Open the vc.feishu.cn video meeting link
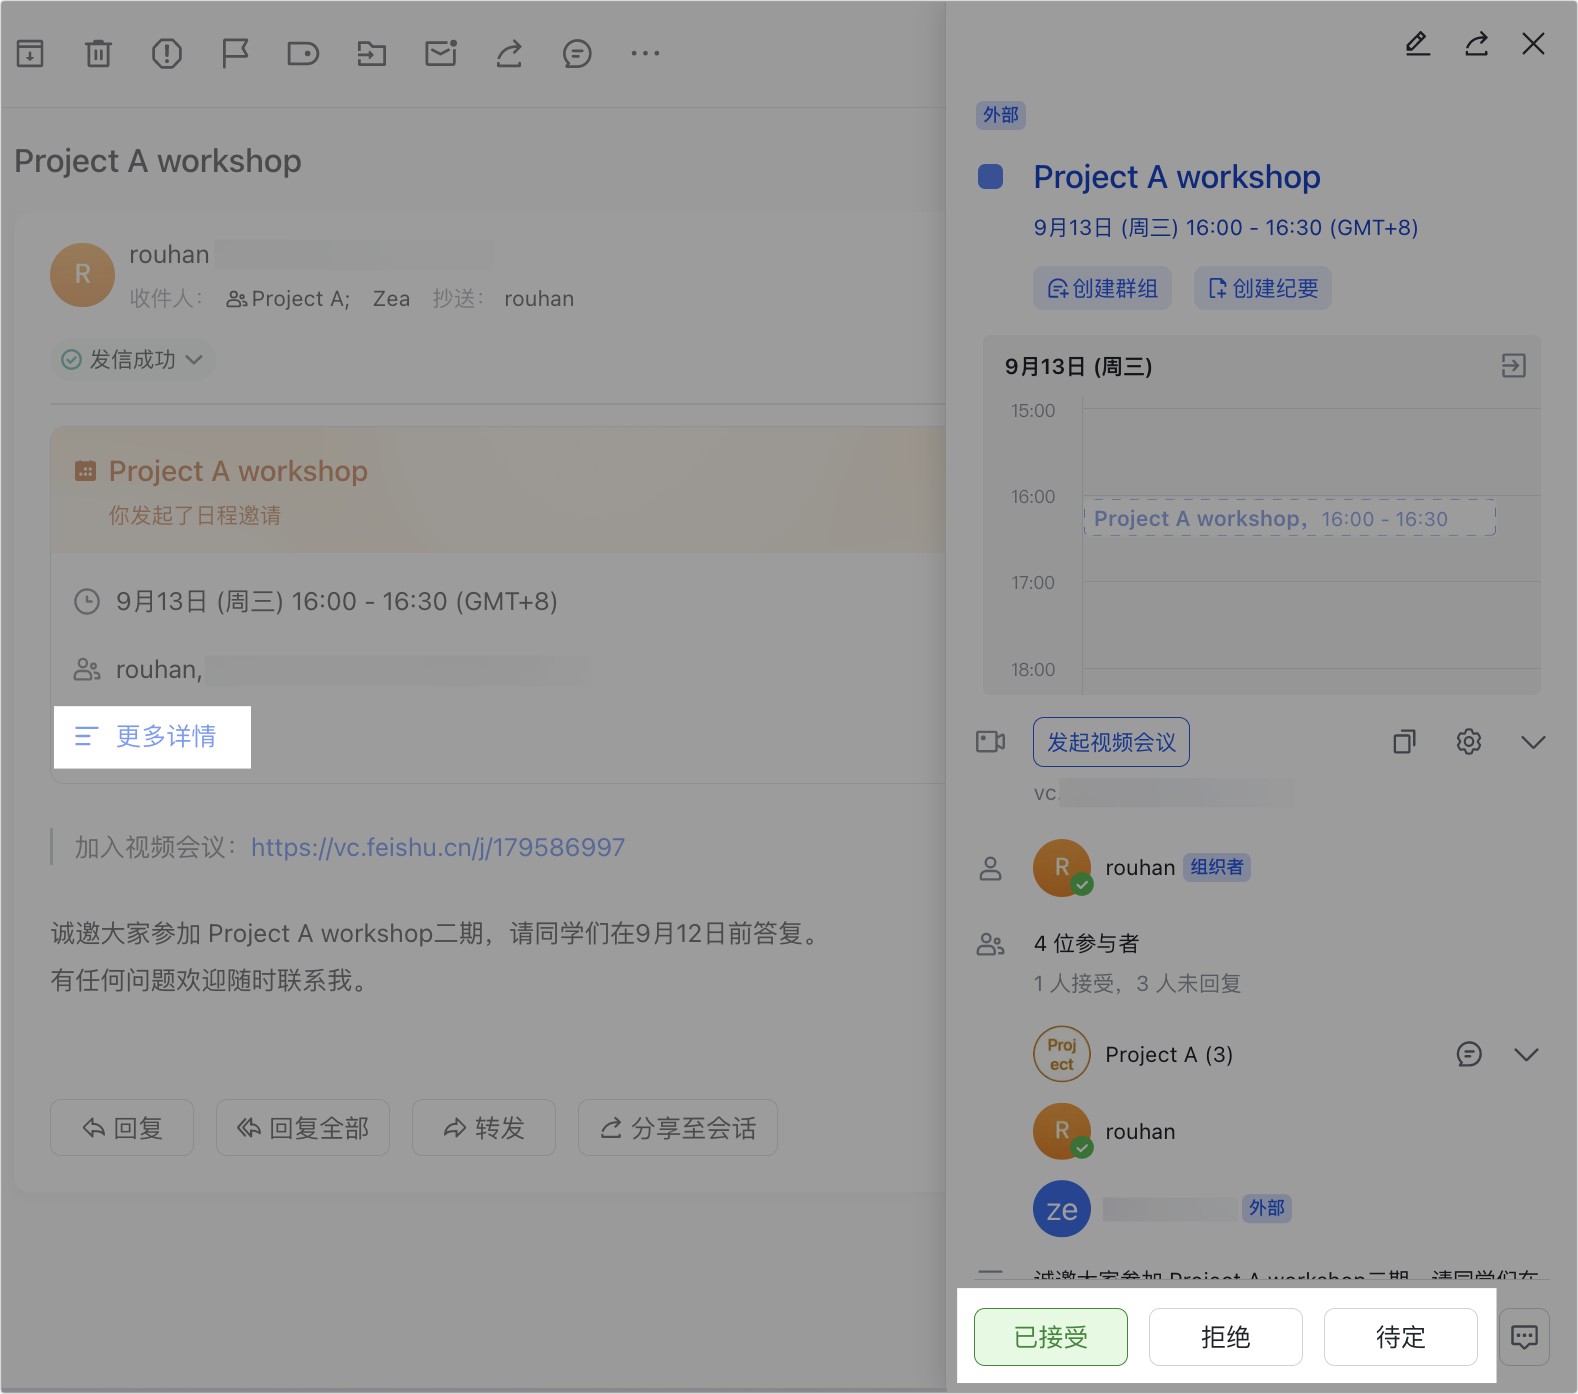 coord(437,848)
